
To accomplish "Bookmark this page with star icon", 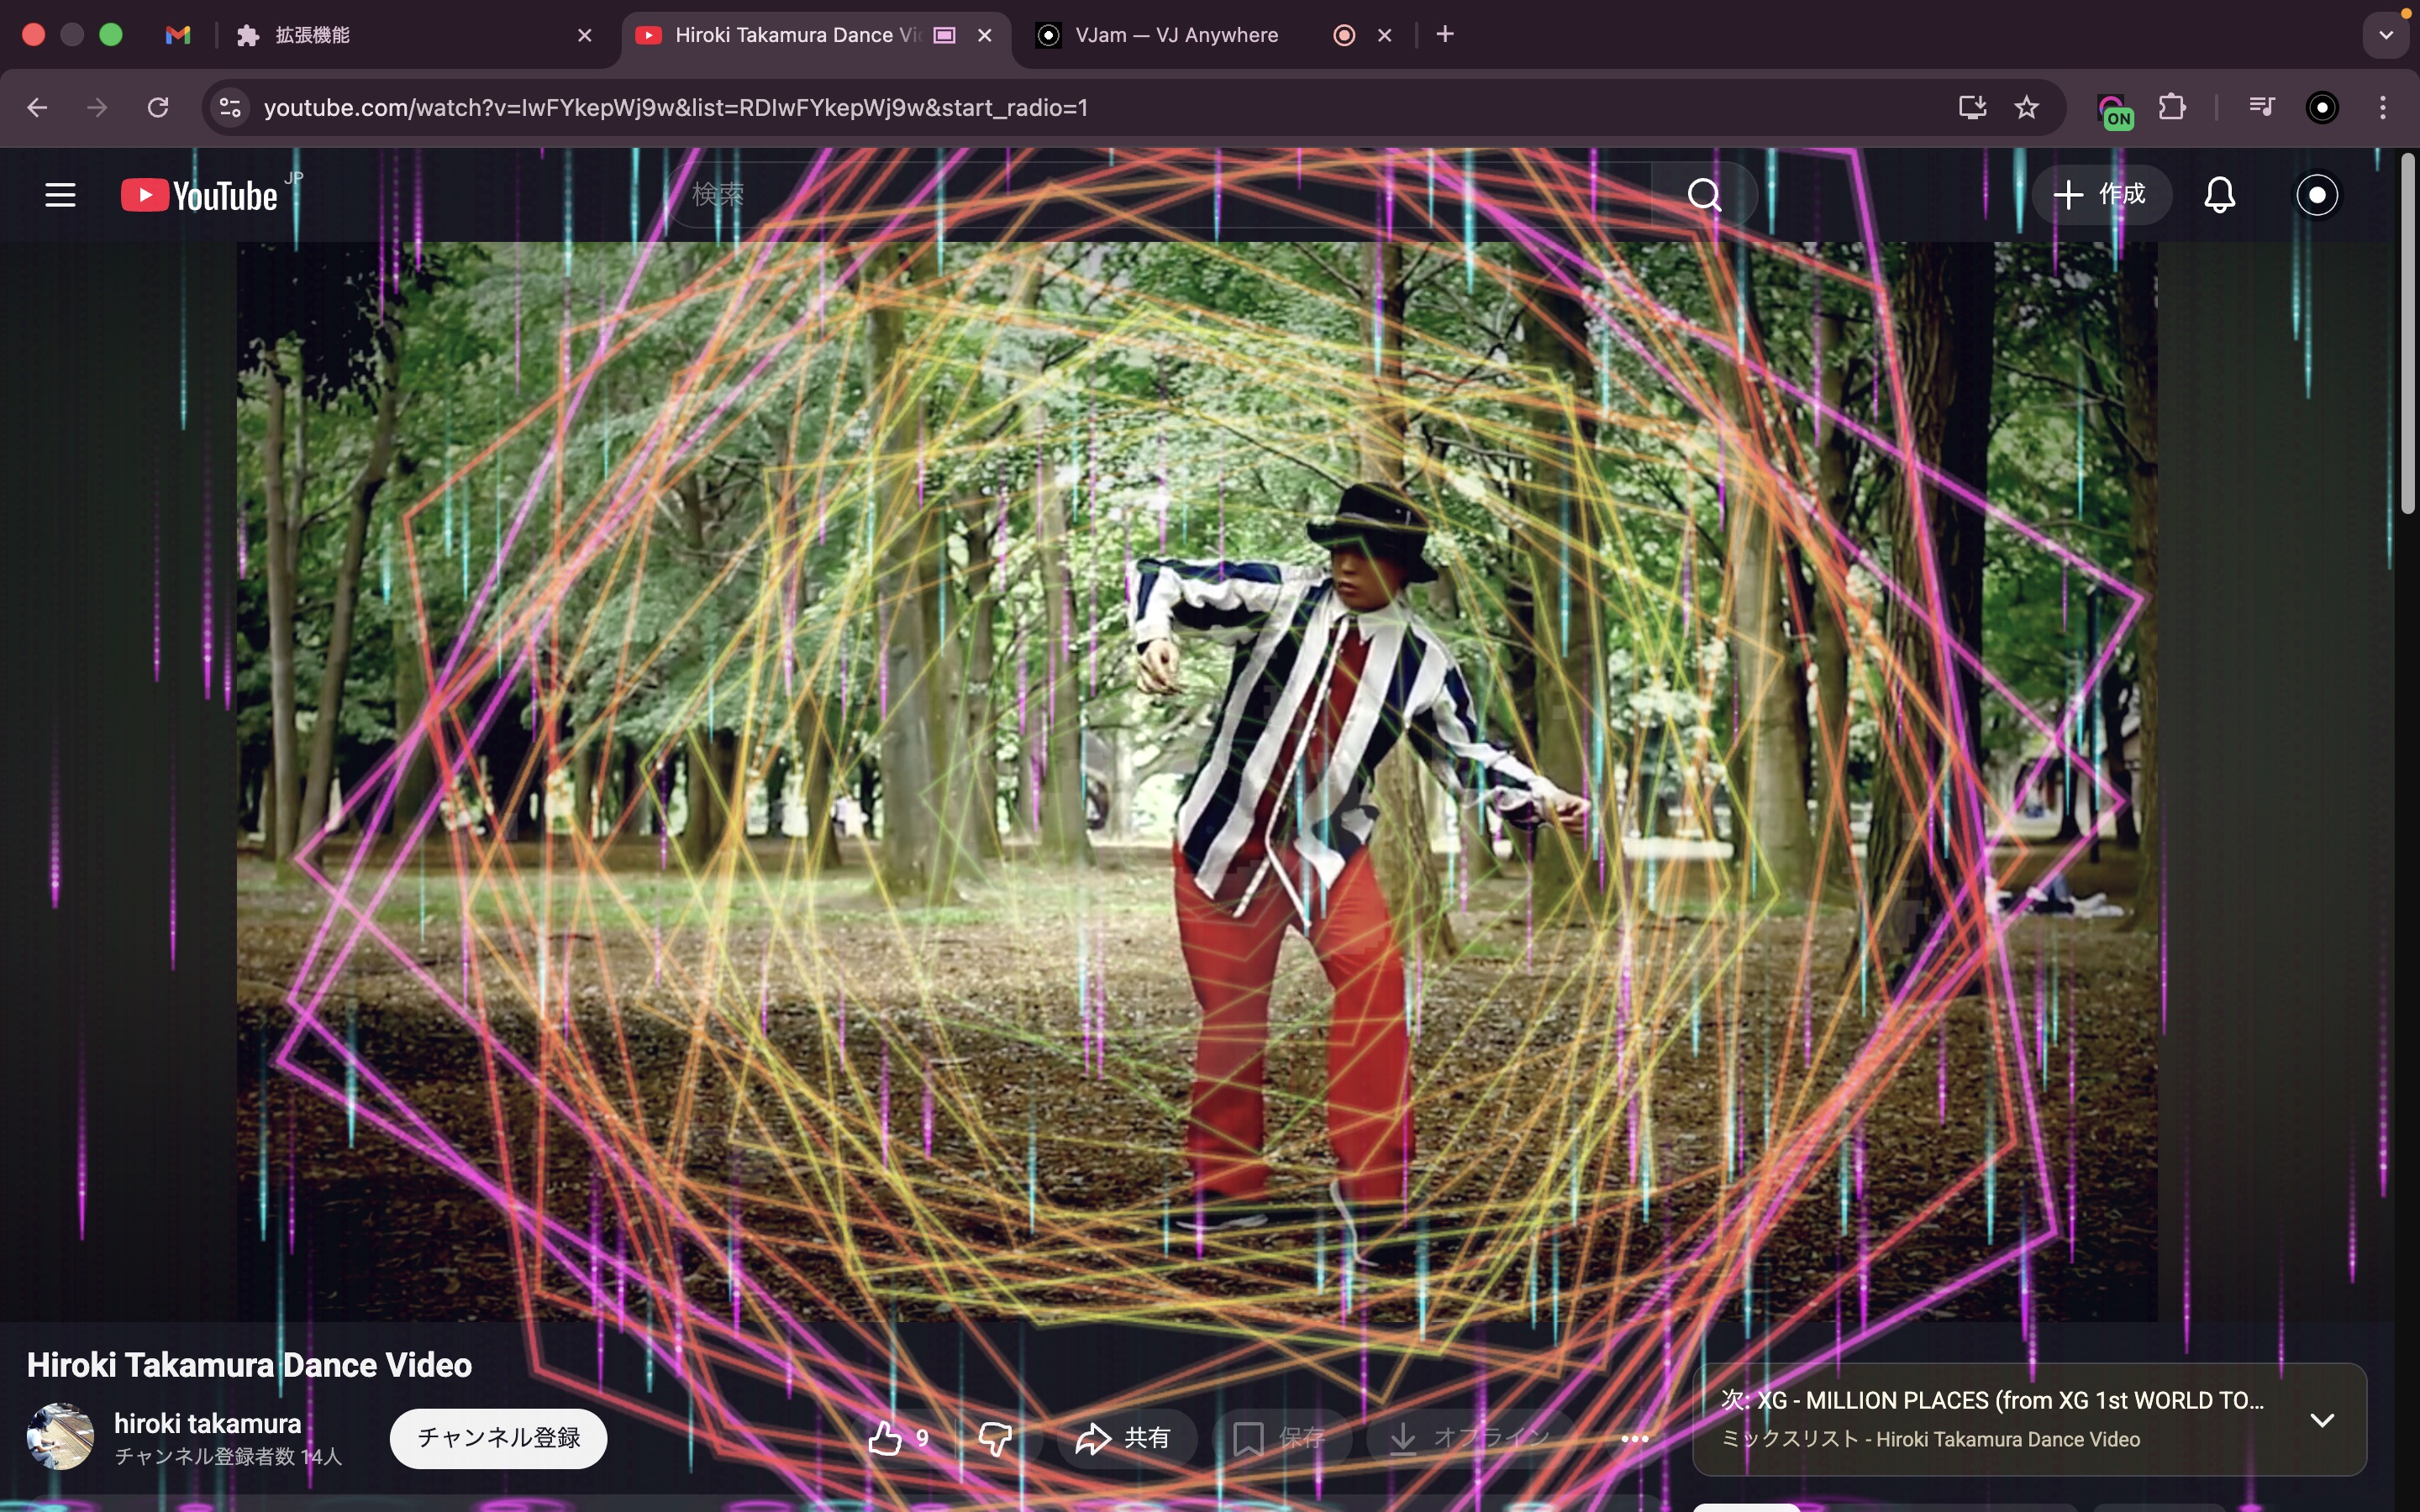I will click(x=2026, y=107).
